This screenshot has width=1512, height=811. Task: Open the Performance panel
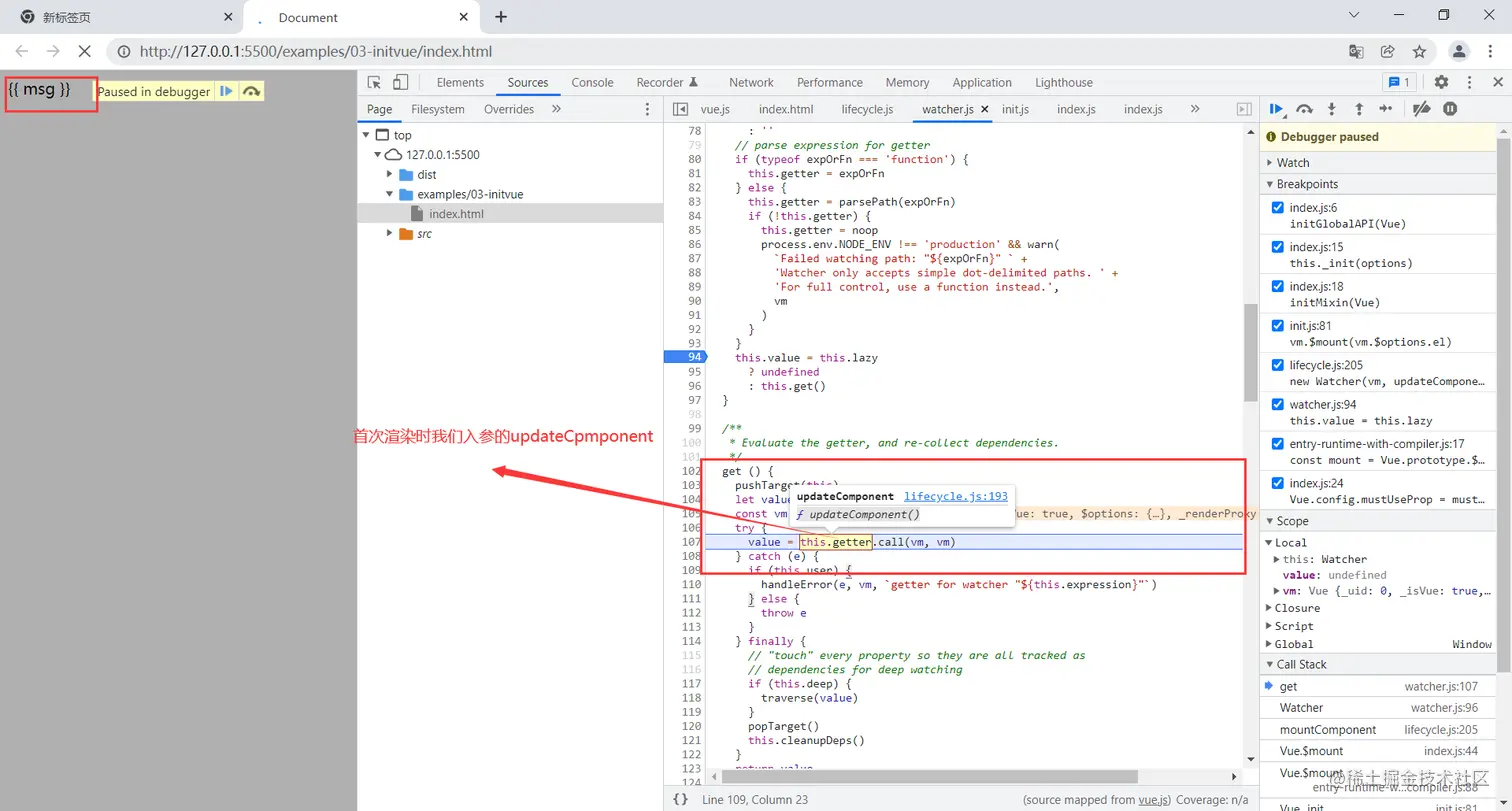830,83
